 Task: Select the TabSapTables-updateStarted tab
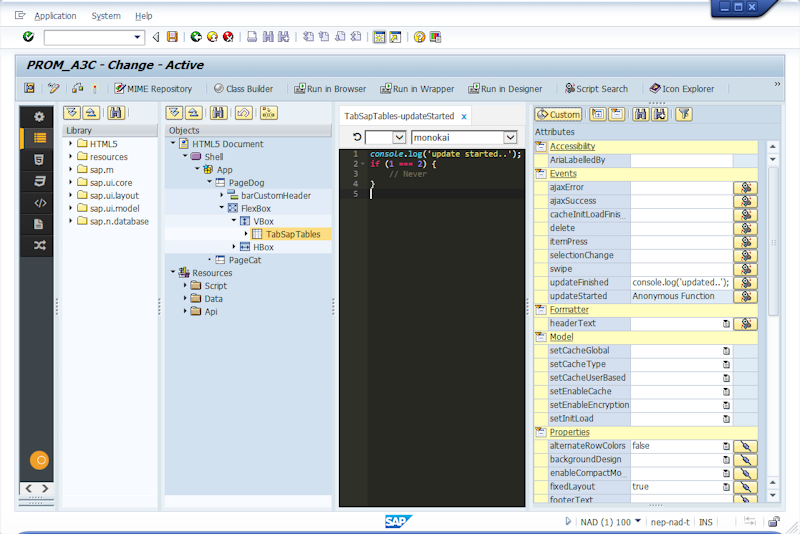coord(399,116)
